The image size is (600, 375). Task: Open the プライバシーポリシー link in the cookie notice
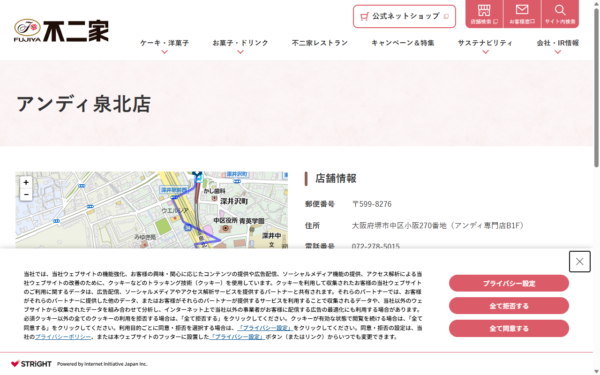coord(63,337)
